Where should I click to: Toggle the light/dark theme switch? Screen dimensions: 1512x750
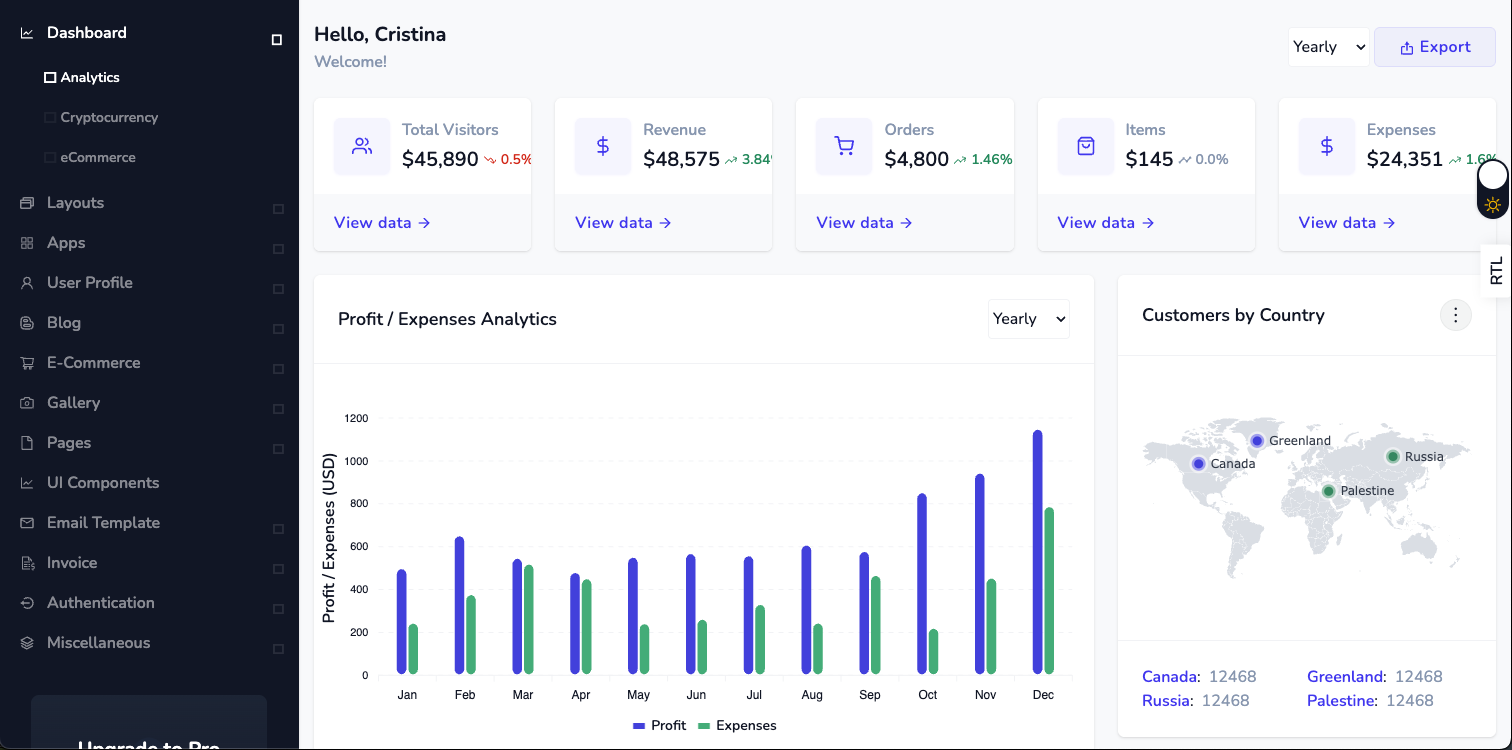tap(1492, 190)
